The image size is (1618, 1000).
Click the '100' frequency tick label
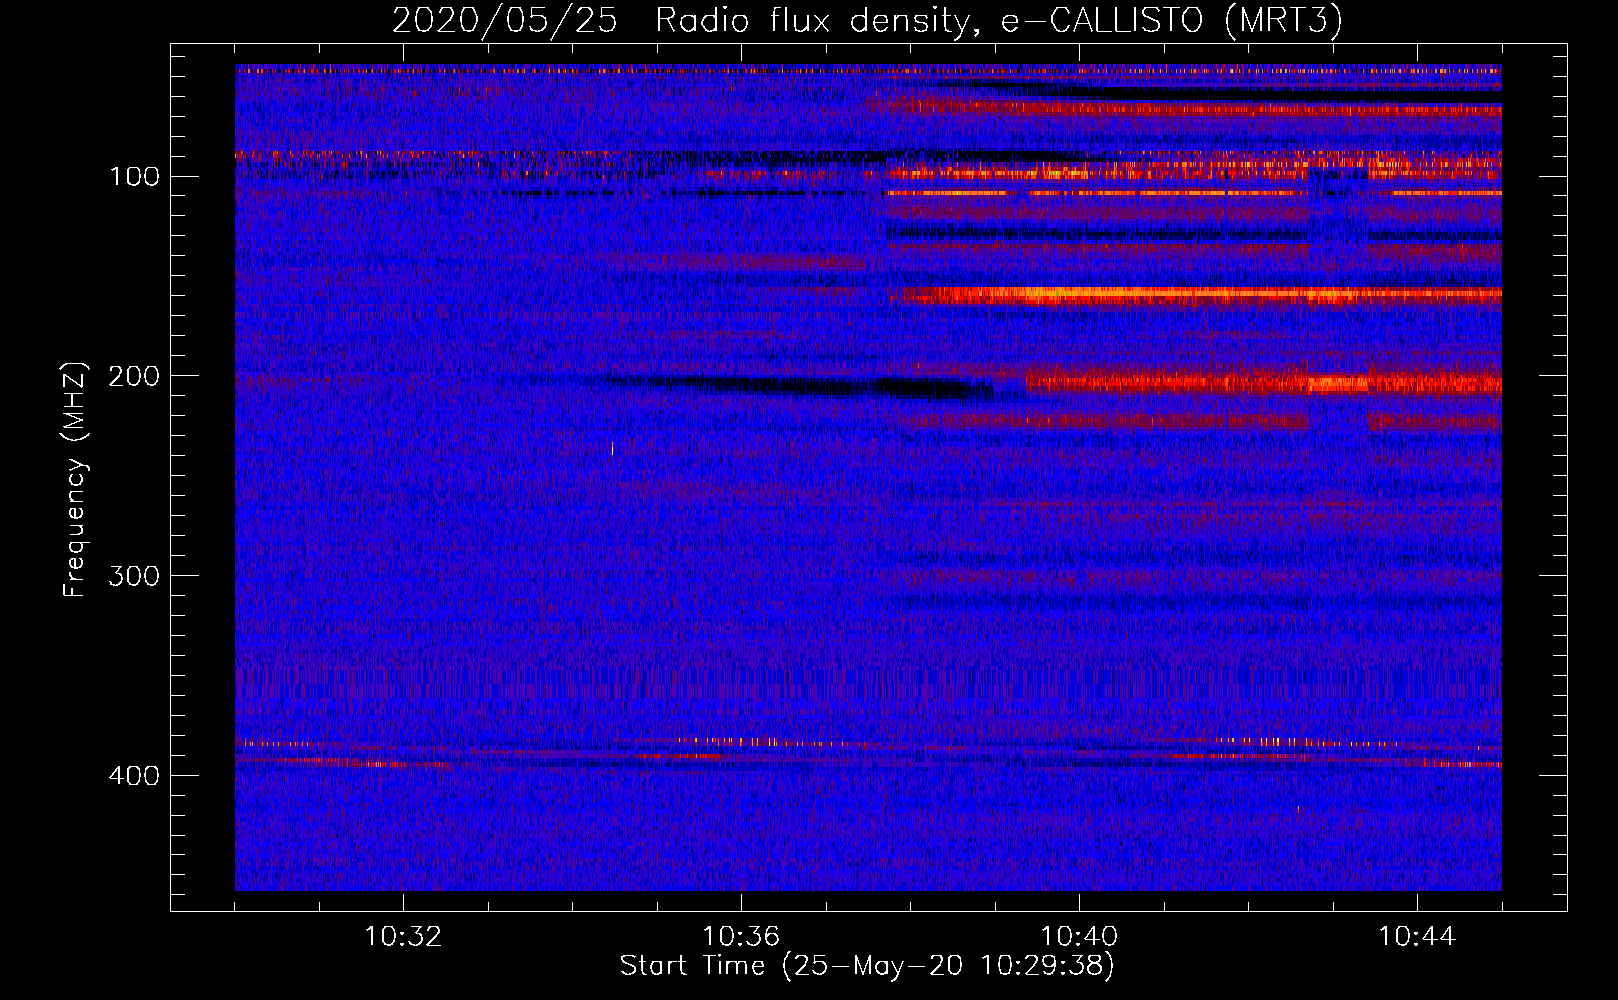pos(135,177)
